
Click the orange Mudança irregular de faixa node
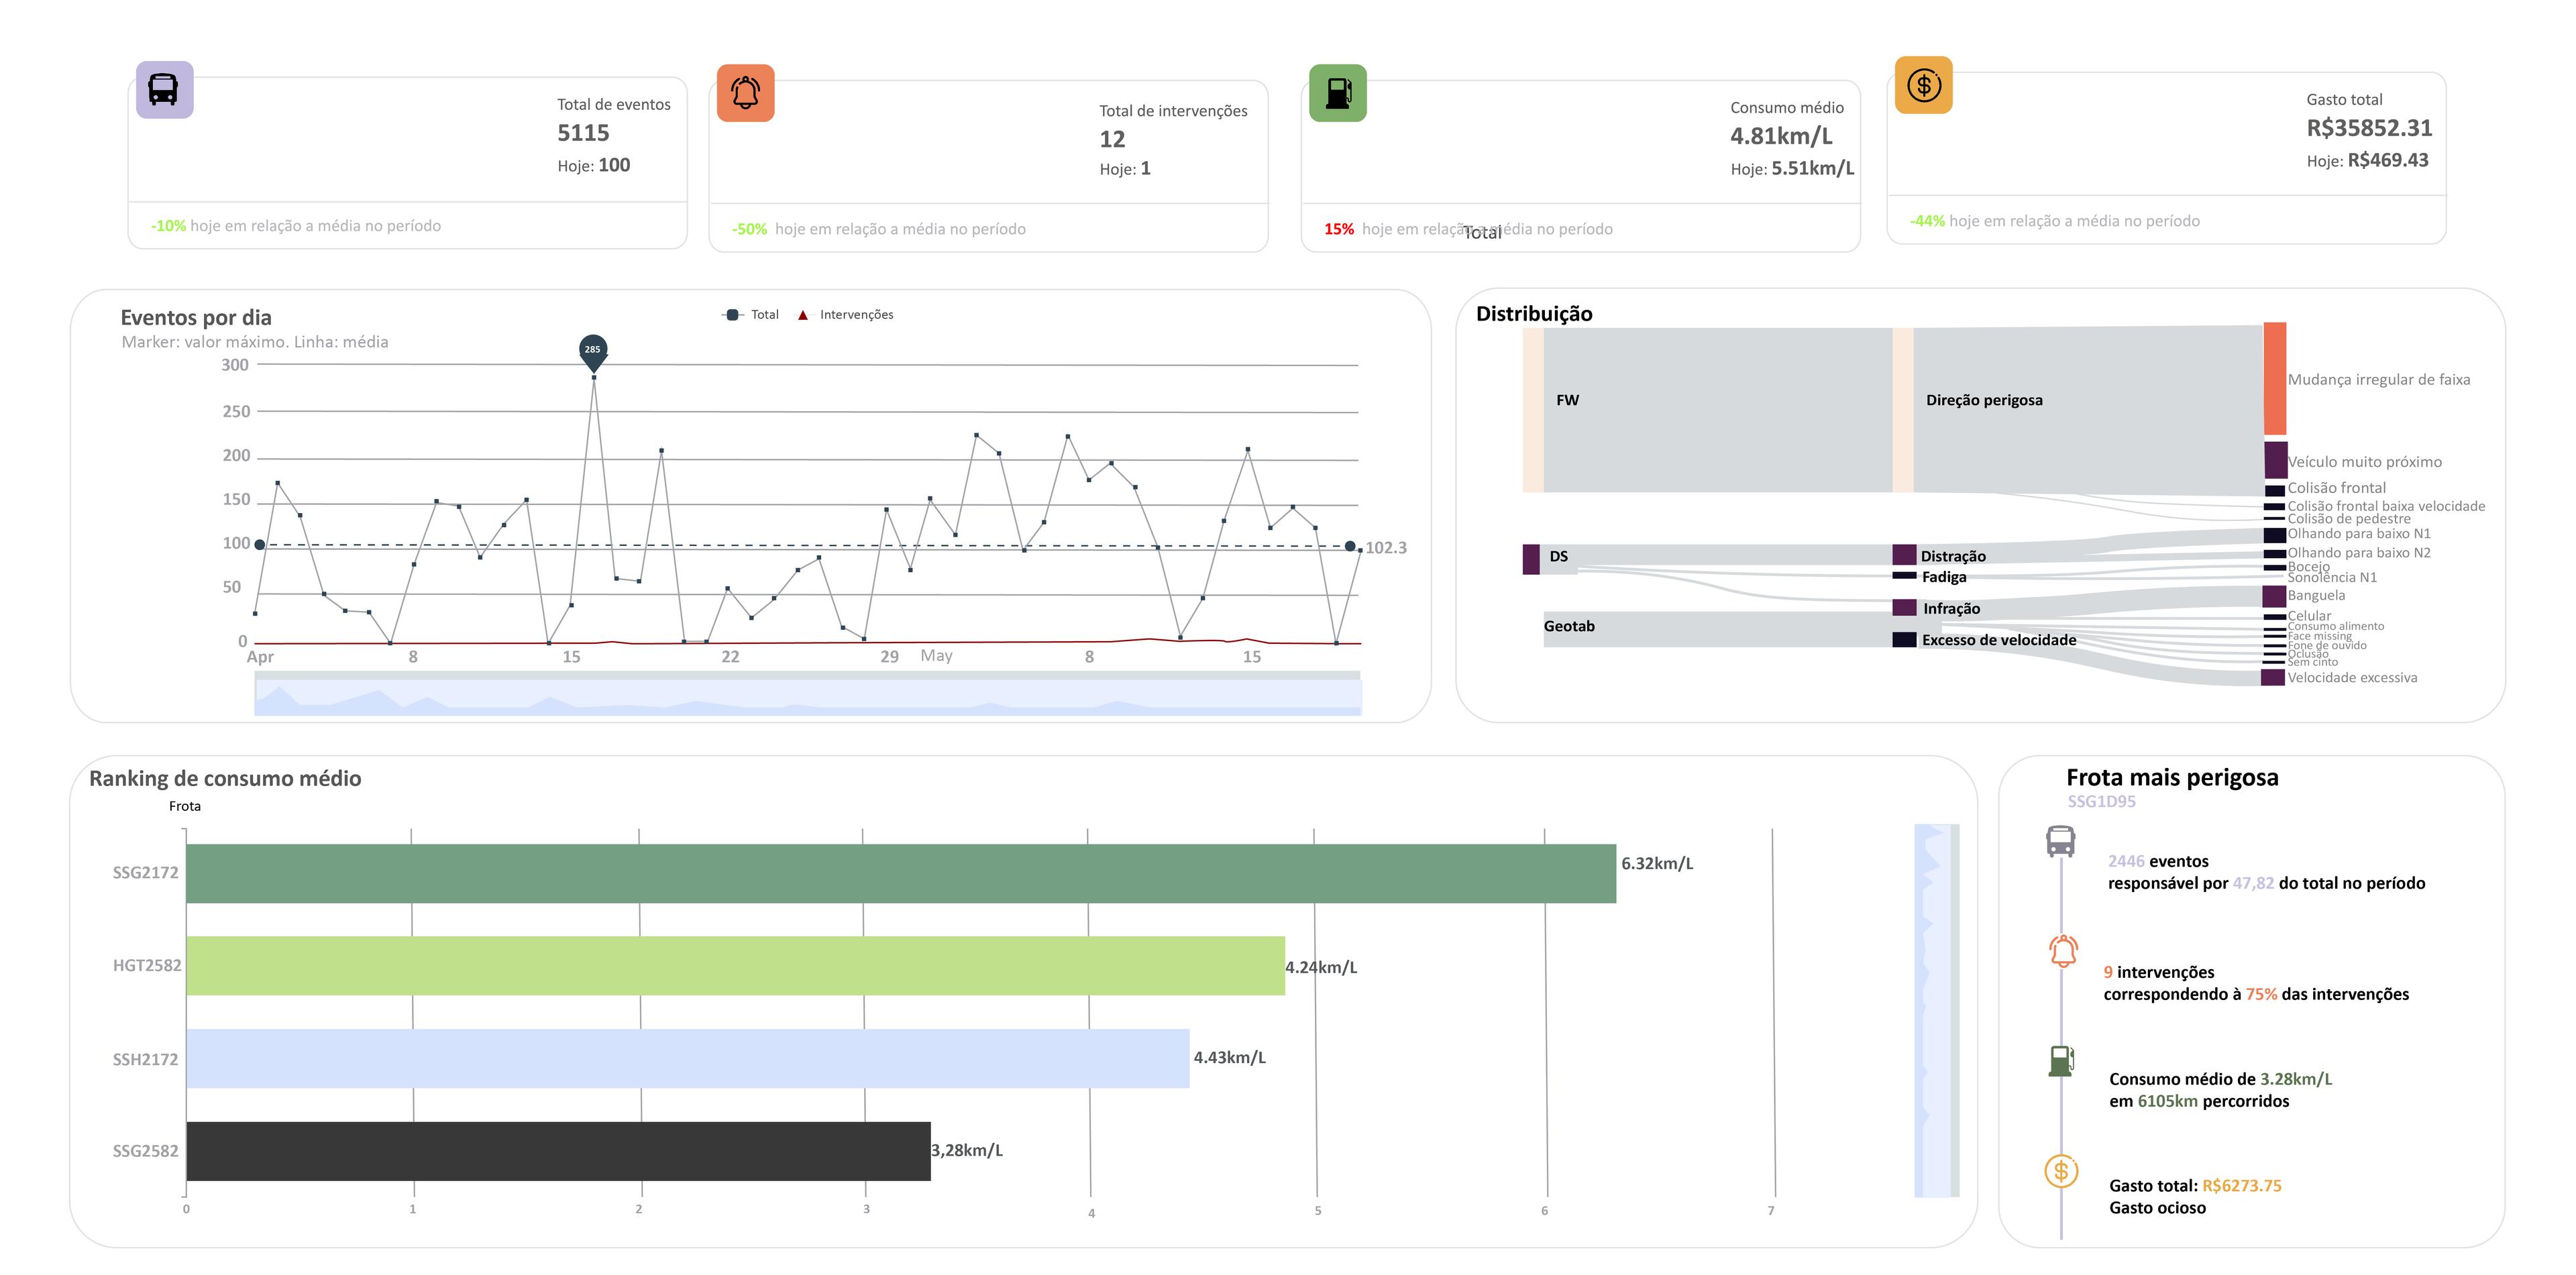pos(2274,378)
